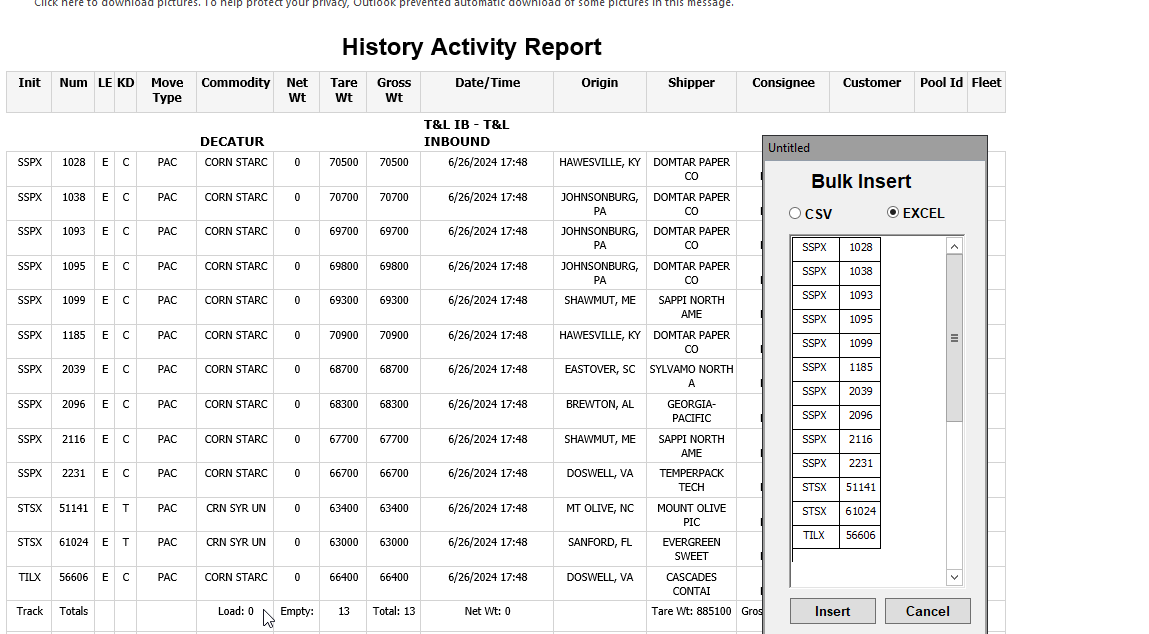1149x634 pixels.
Task: Click 1095 cell in Bulk Insert list
Action: point(860,320)
